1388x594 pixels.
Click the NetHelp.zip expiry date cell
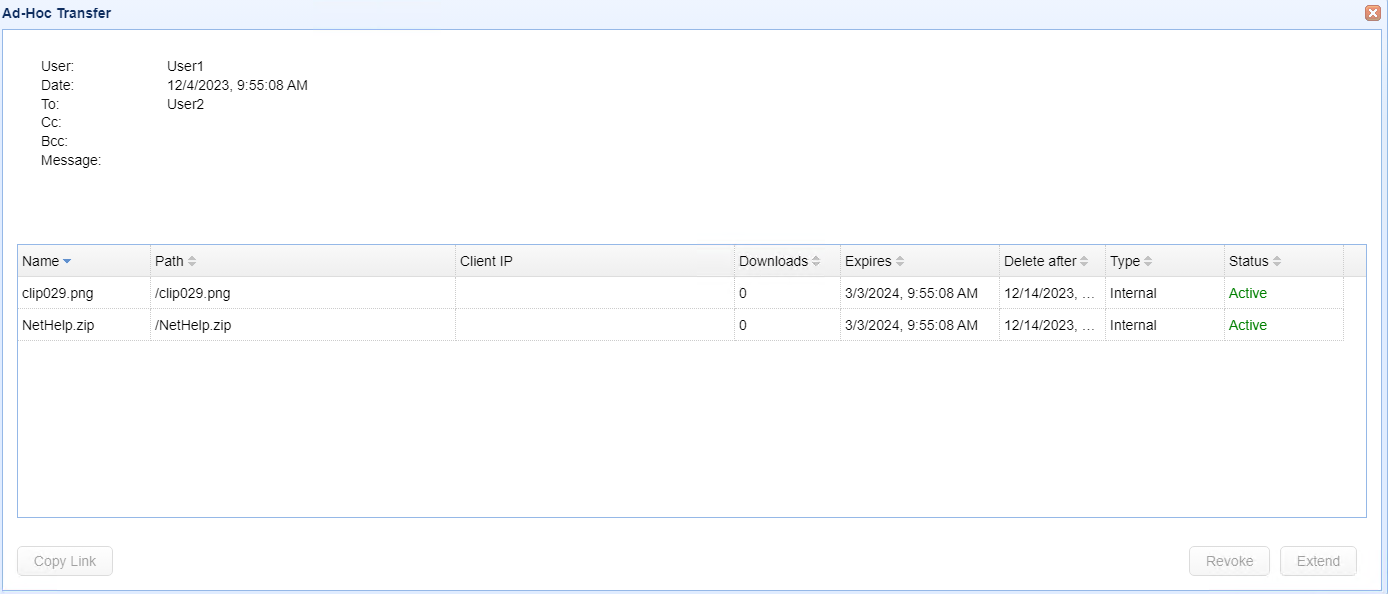coord(911,325)
